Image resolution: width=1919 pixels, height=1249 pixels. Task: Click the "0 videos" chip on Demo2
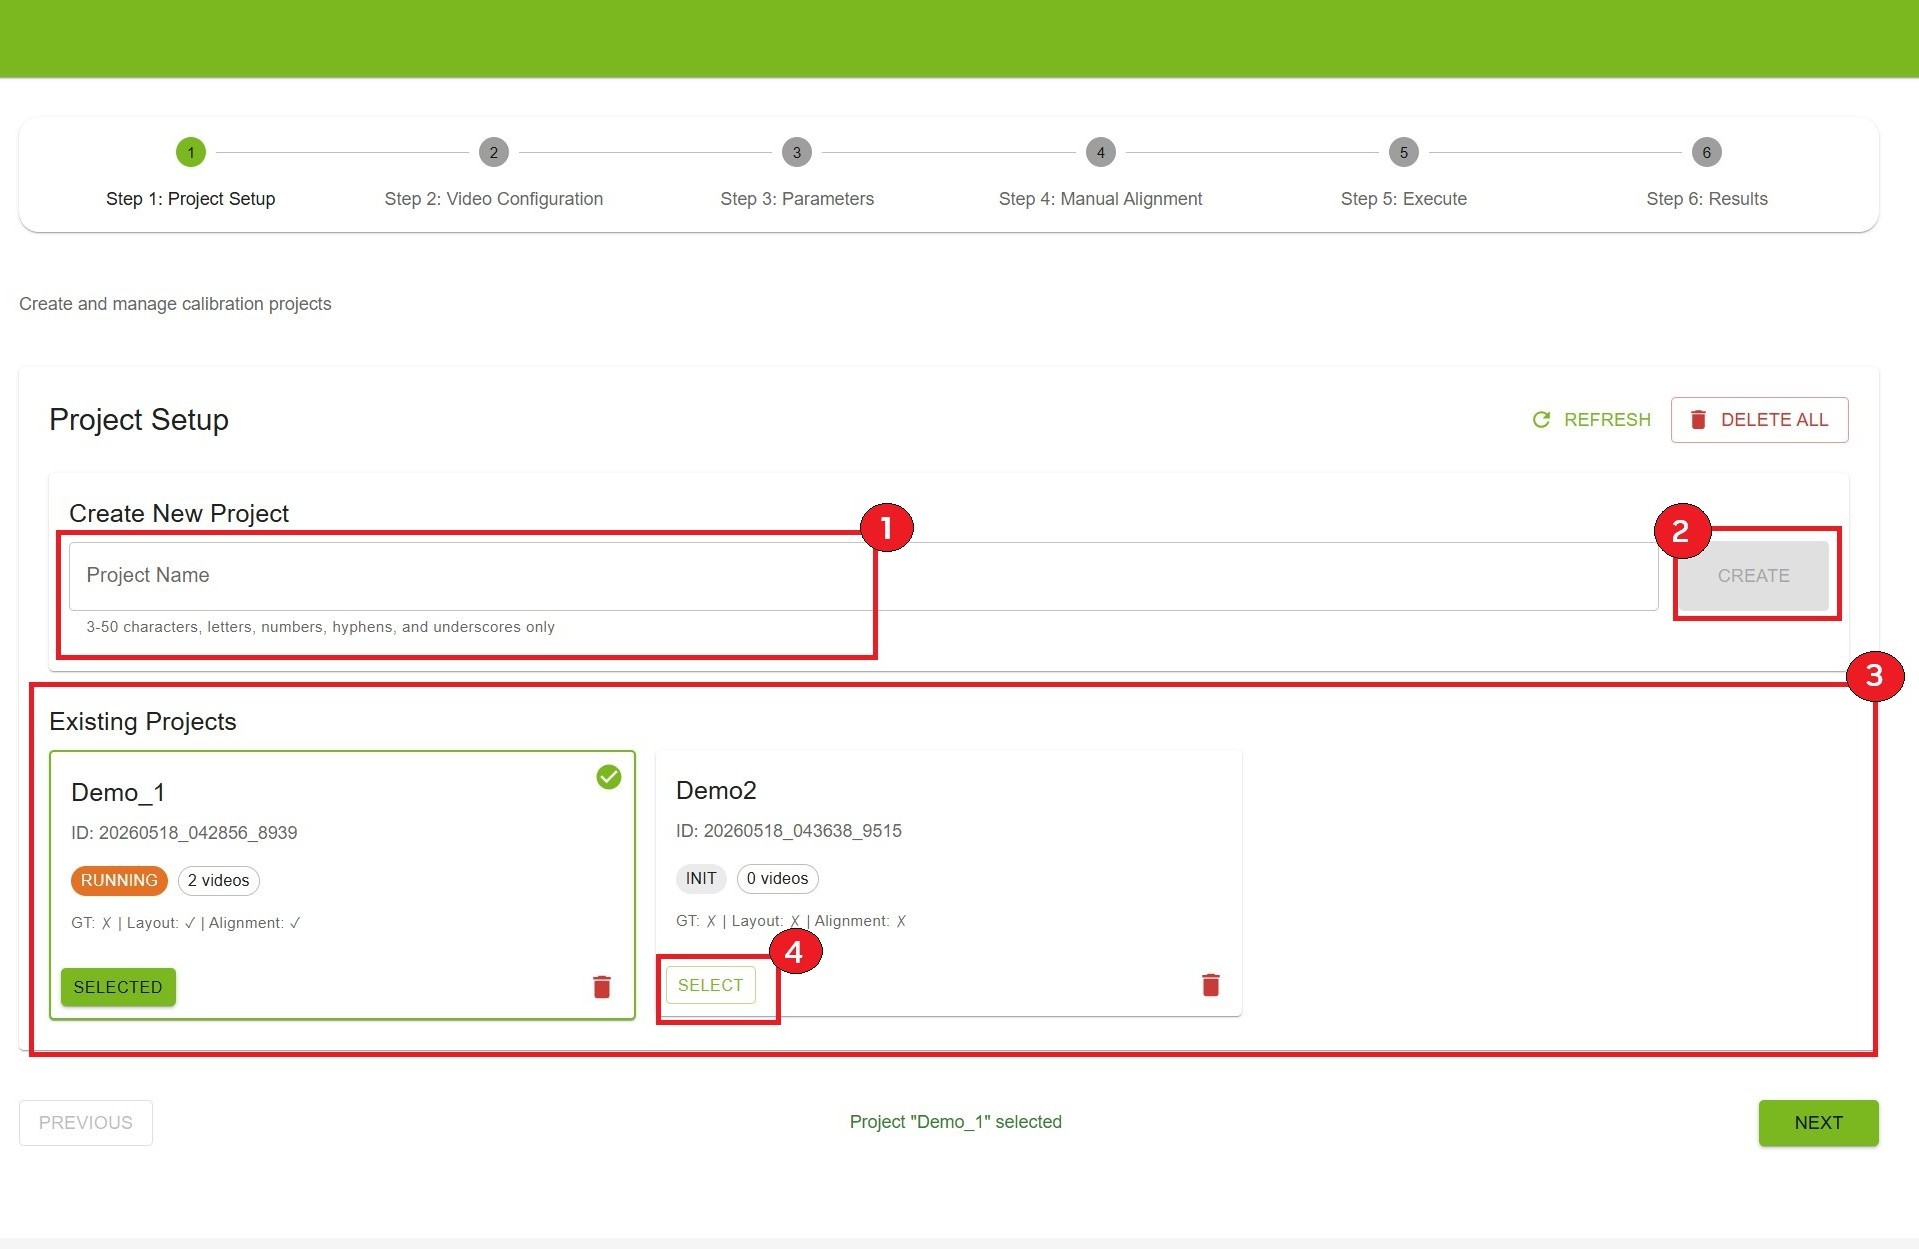(777, 879)
